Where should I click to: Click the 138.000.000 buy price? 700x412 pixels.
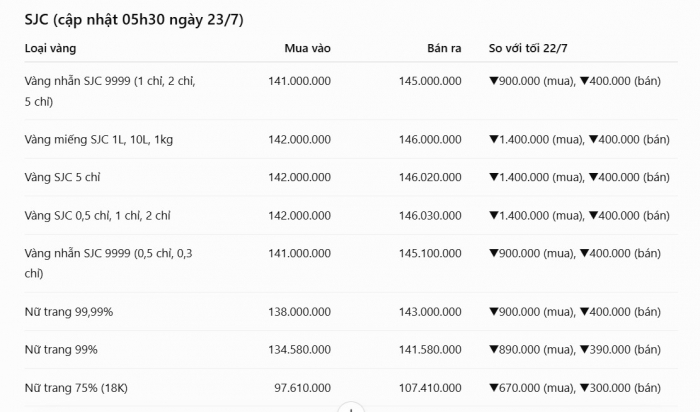300,312
